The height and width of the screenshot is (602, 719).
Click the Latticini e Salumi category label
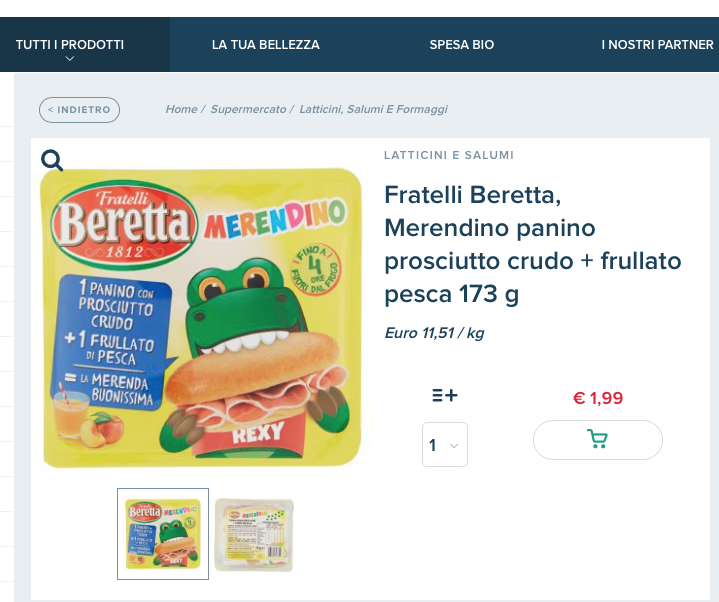click(x=449, y=155)
